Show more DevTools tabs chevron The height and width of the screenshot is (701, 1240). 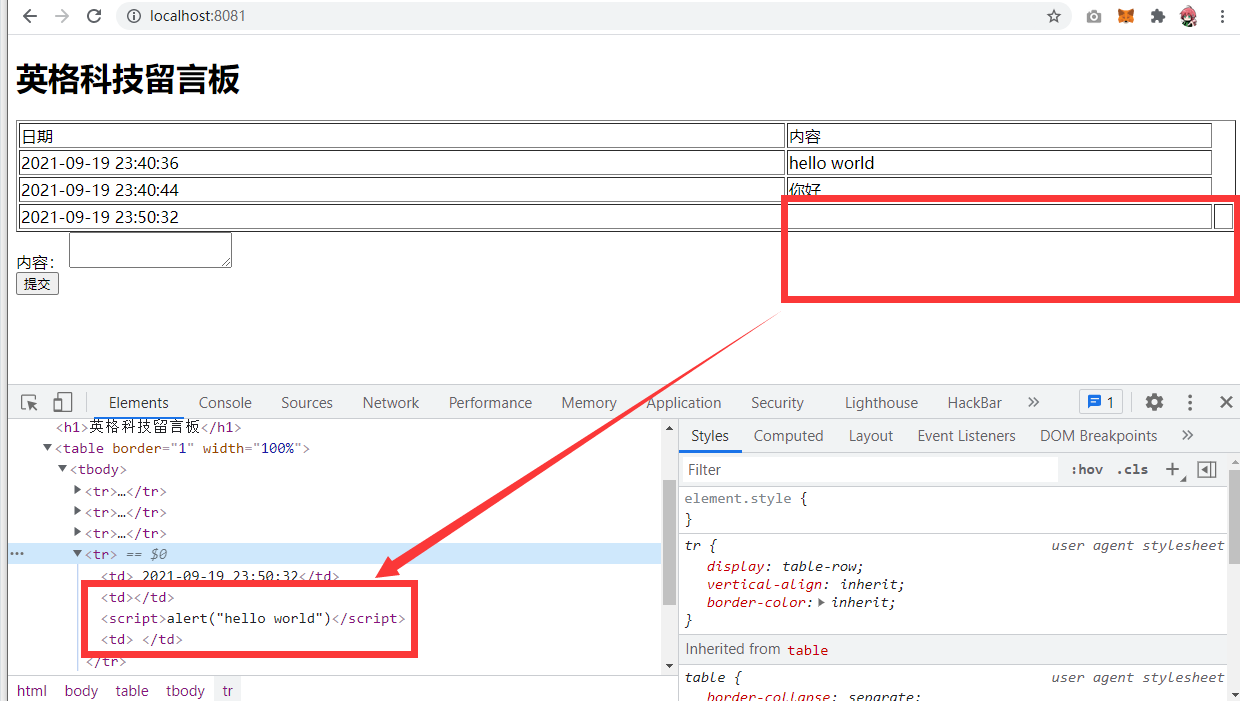1033,402
